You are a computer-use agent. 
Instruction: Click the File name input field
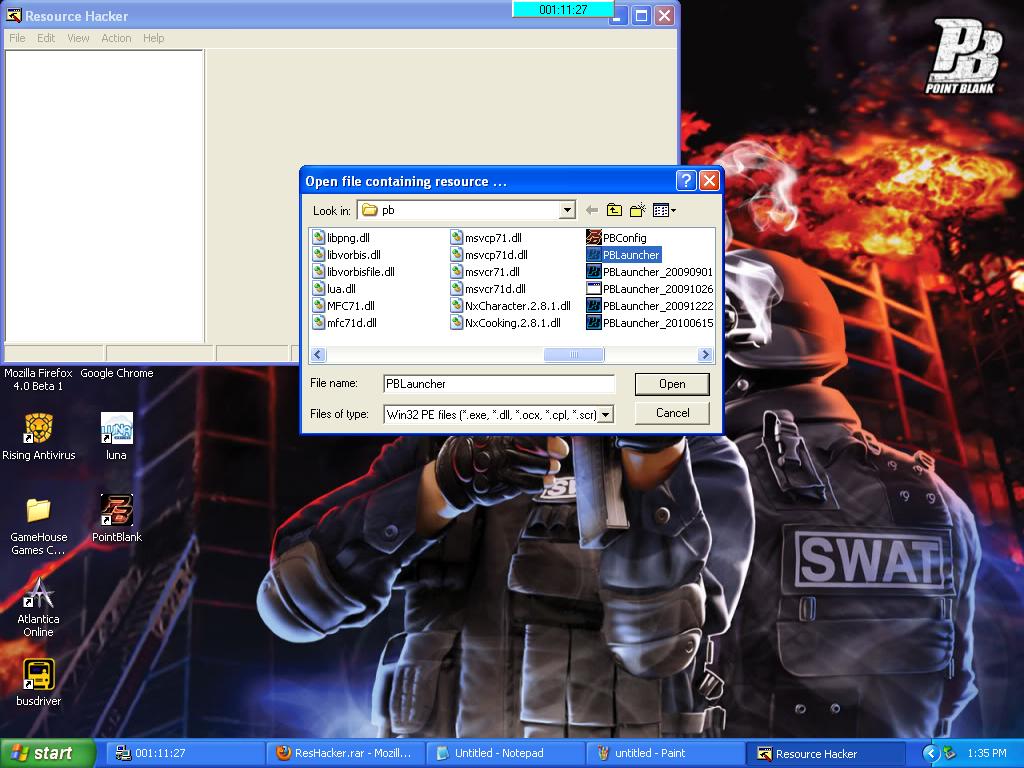click(498, 384)
